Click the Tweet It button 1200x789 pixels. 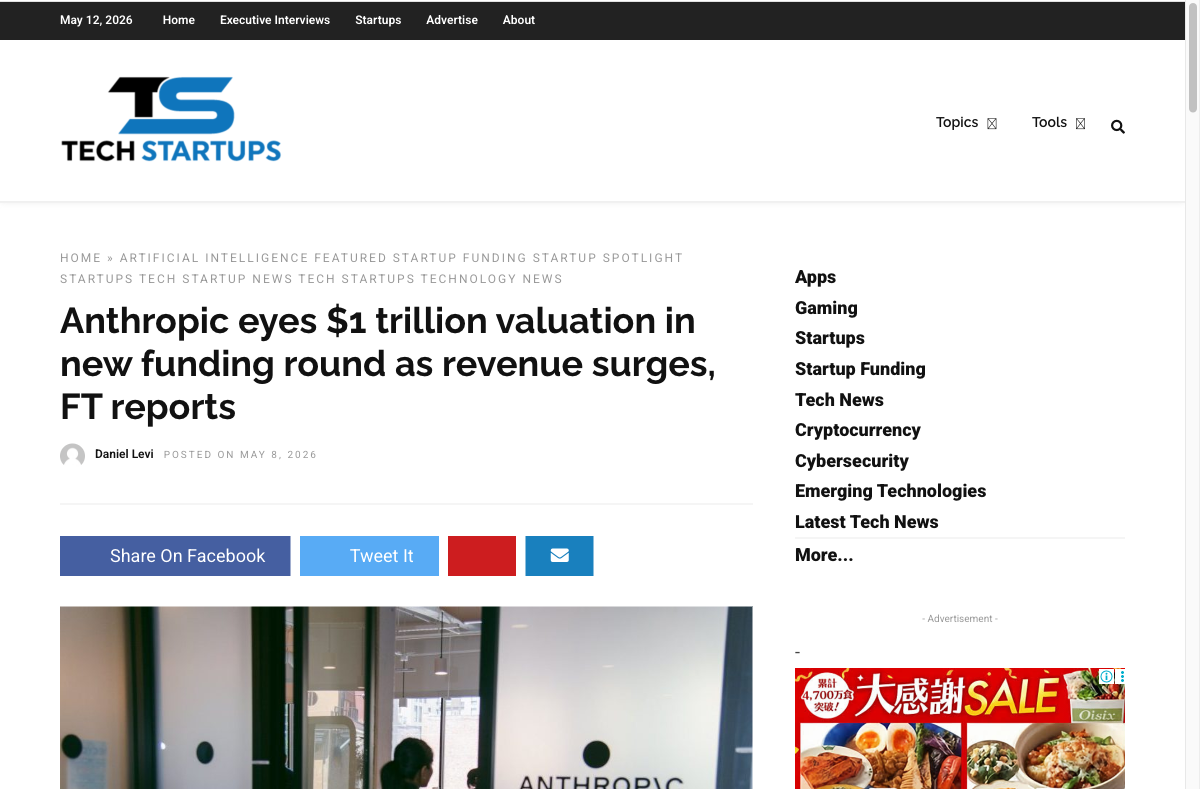pos(369,556)
